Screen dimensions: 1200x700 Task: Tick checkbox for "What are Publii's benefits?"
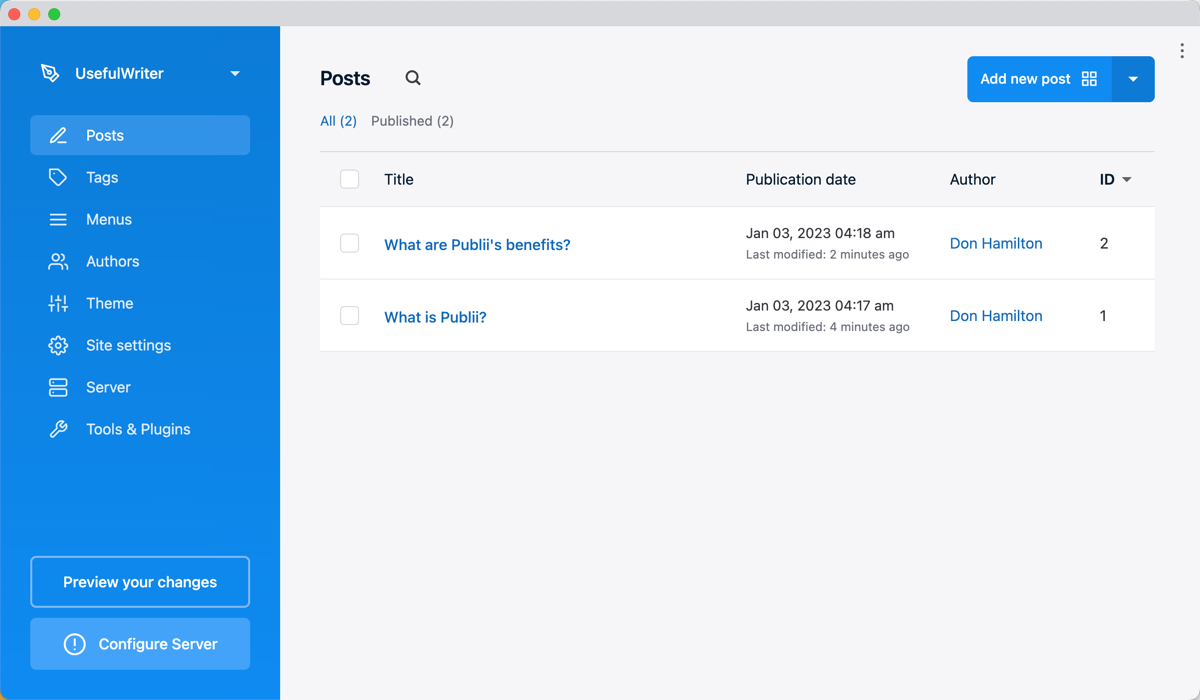349,243
